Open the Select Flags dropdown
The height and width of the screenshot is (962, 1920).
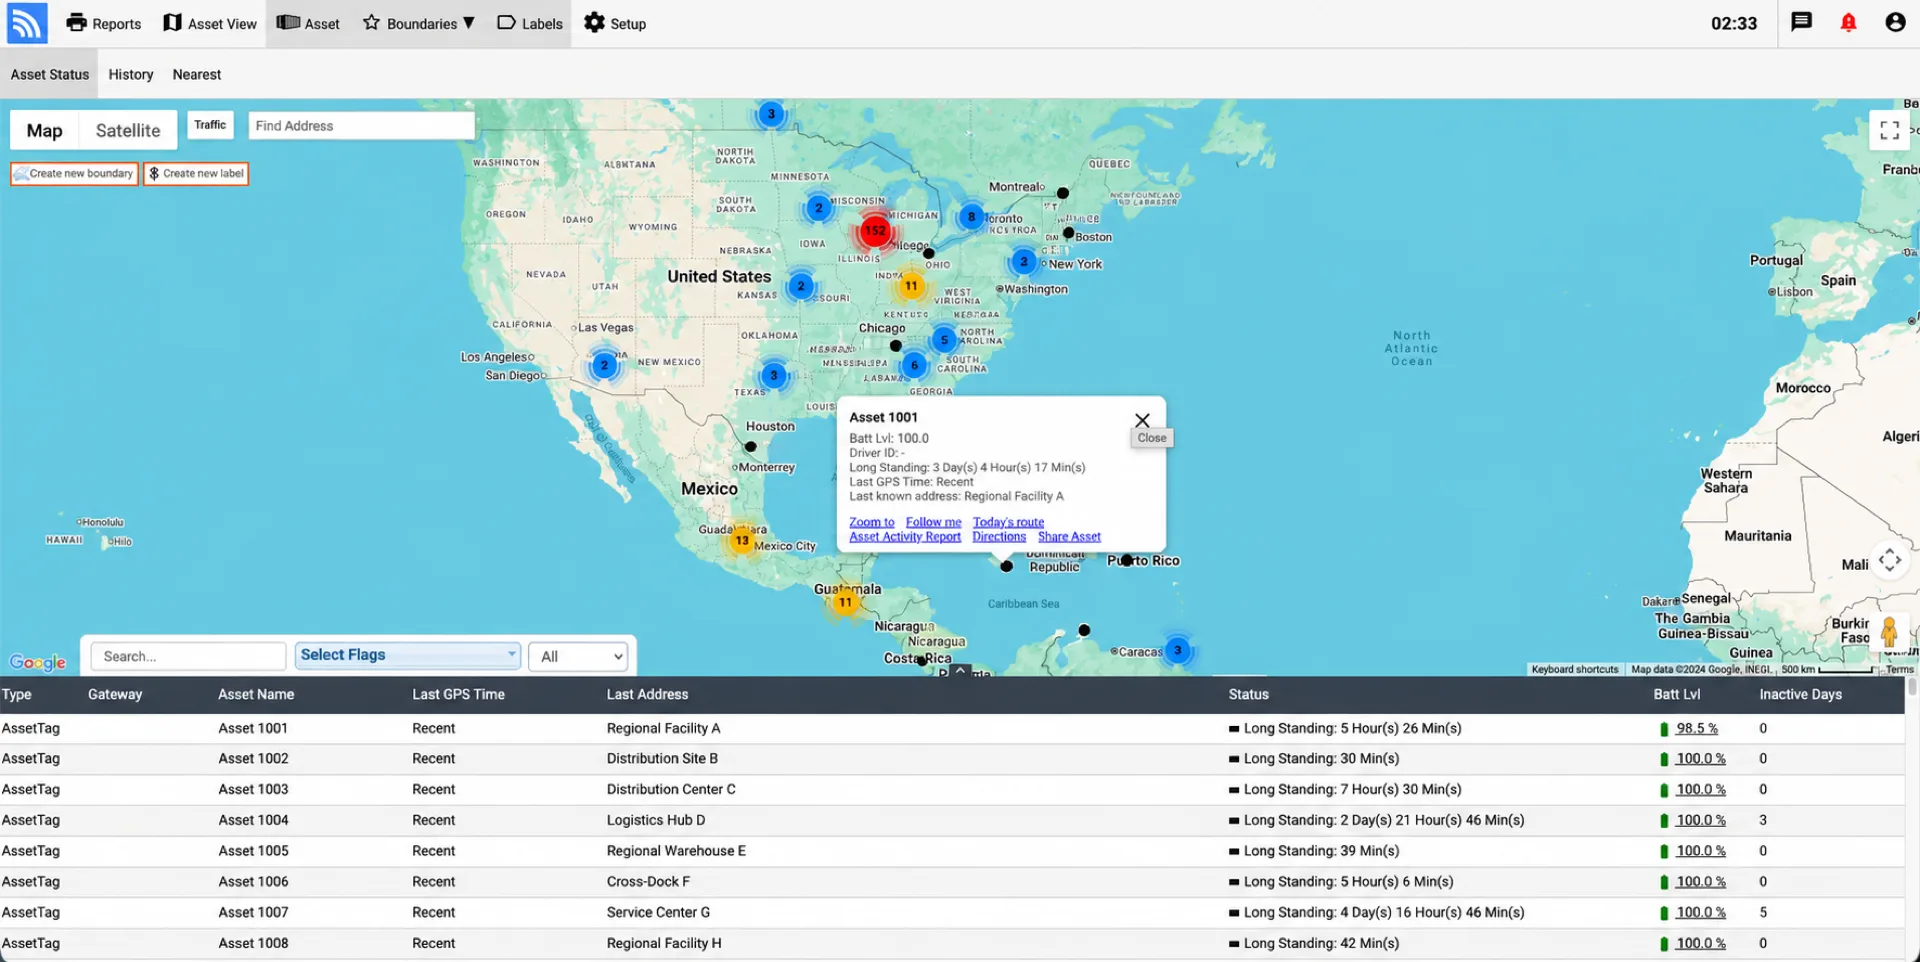408,656
